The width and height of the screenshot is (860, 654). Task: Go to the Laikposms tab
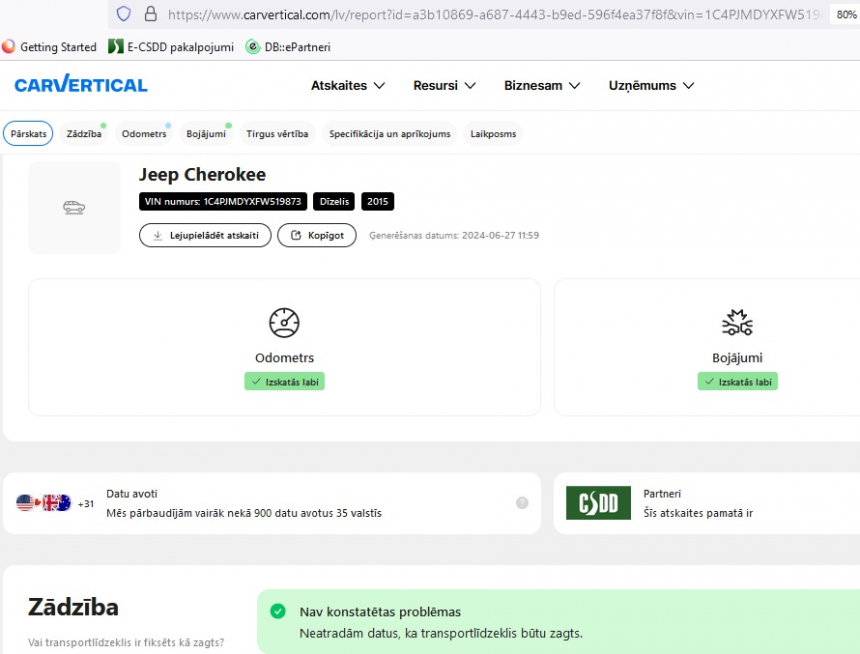pos(493,133)
